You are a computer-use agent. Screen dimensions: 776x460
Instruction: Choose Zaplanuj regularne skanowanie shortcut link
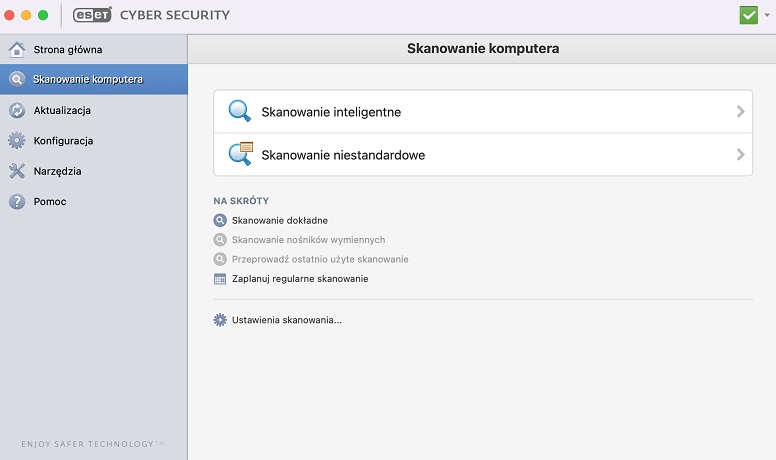tap(299, 279)
